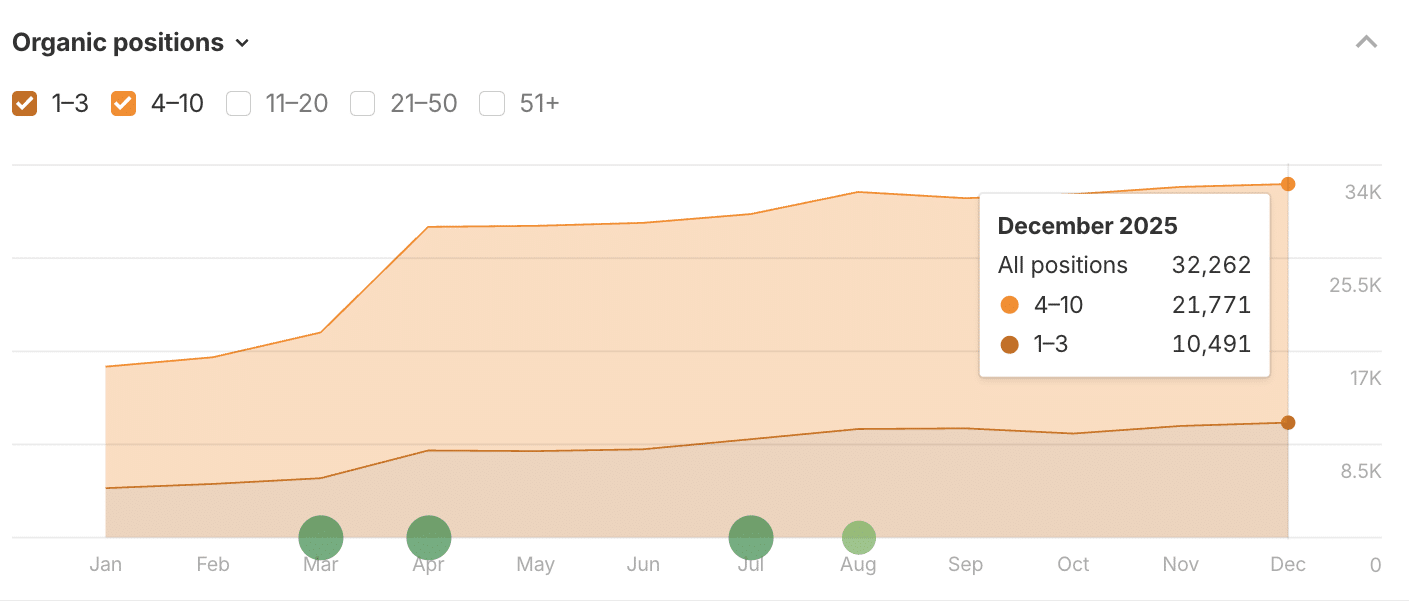The image size is (1409, 607).
Task: Click the green update marker at Jul
Action: [751, 538]
